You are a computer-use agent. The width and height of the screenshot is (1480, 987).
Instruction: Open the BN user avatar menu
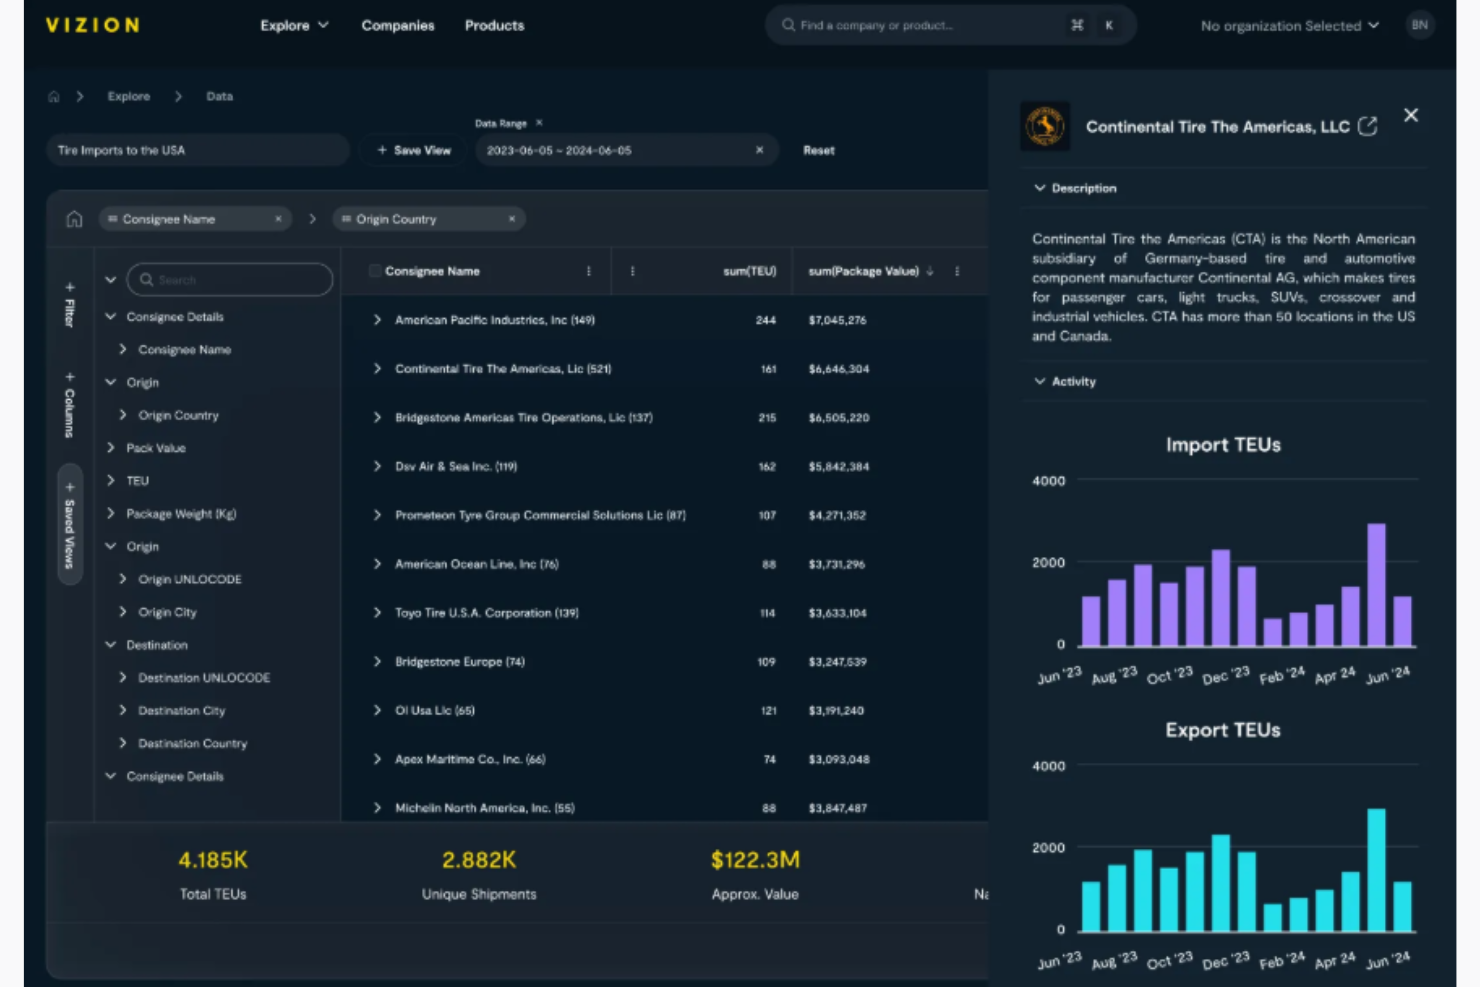pos(1419,25)
